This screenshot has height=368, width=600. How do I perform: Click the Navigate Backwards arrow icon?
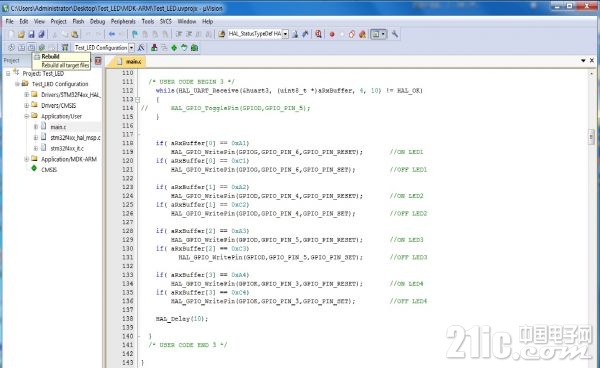tap(112, 34)
